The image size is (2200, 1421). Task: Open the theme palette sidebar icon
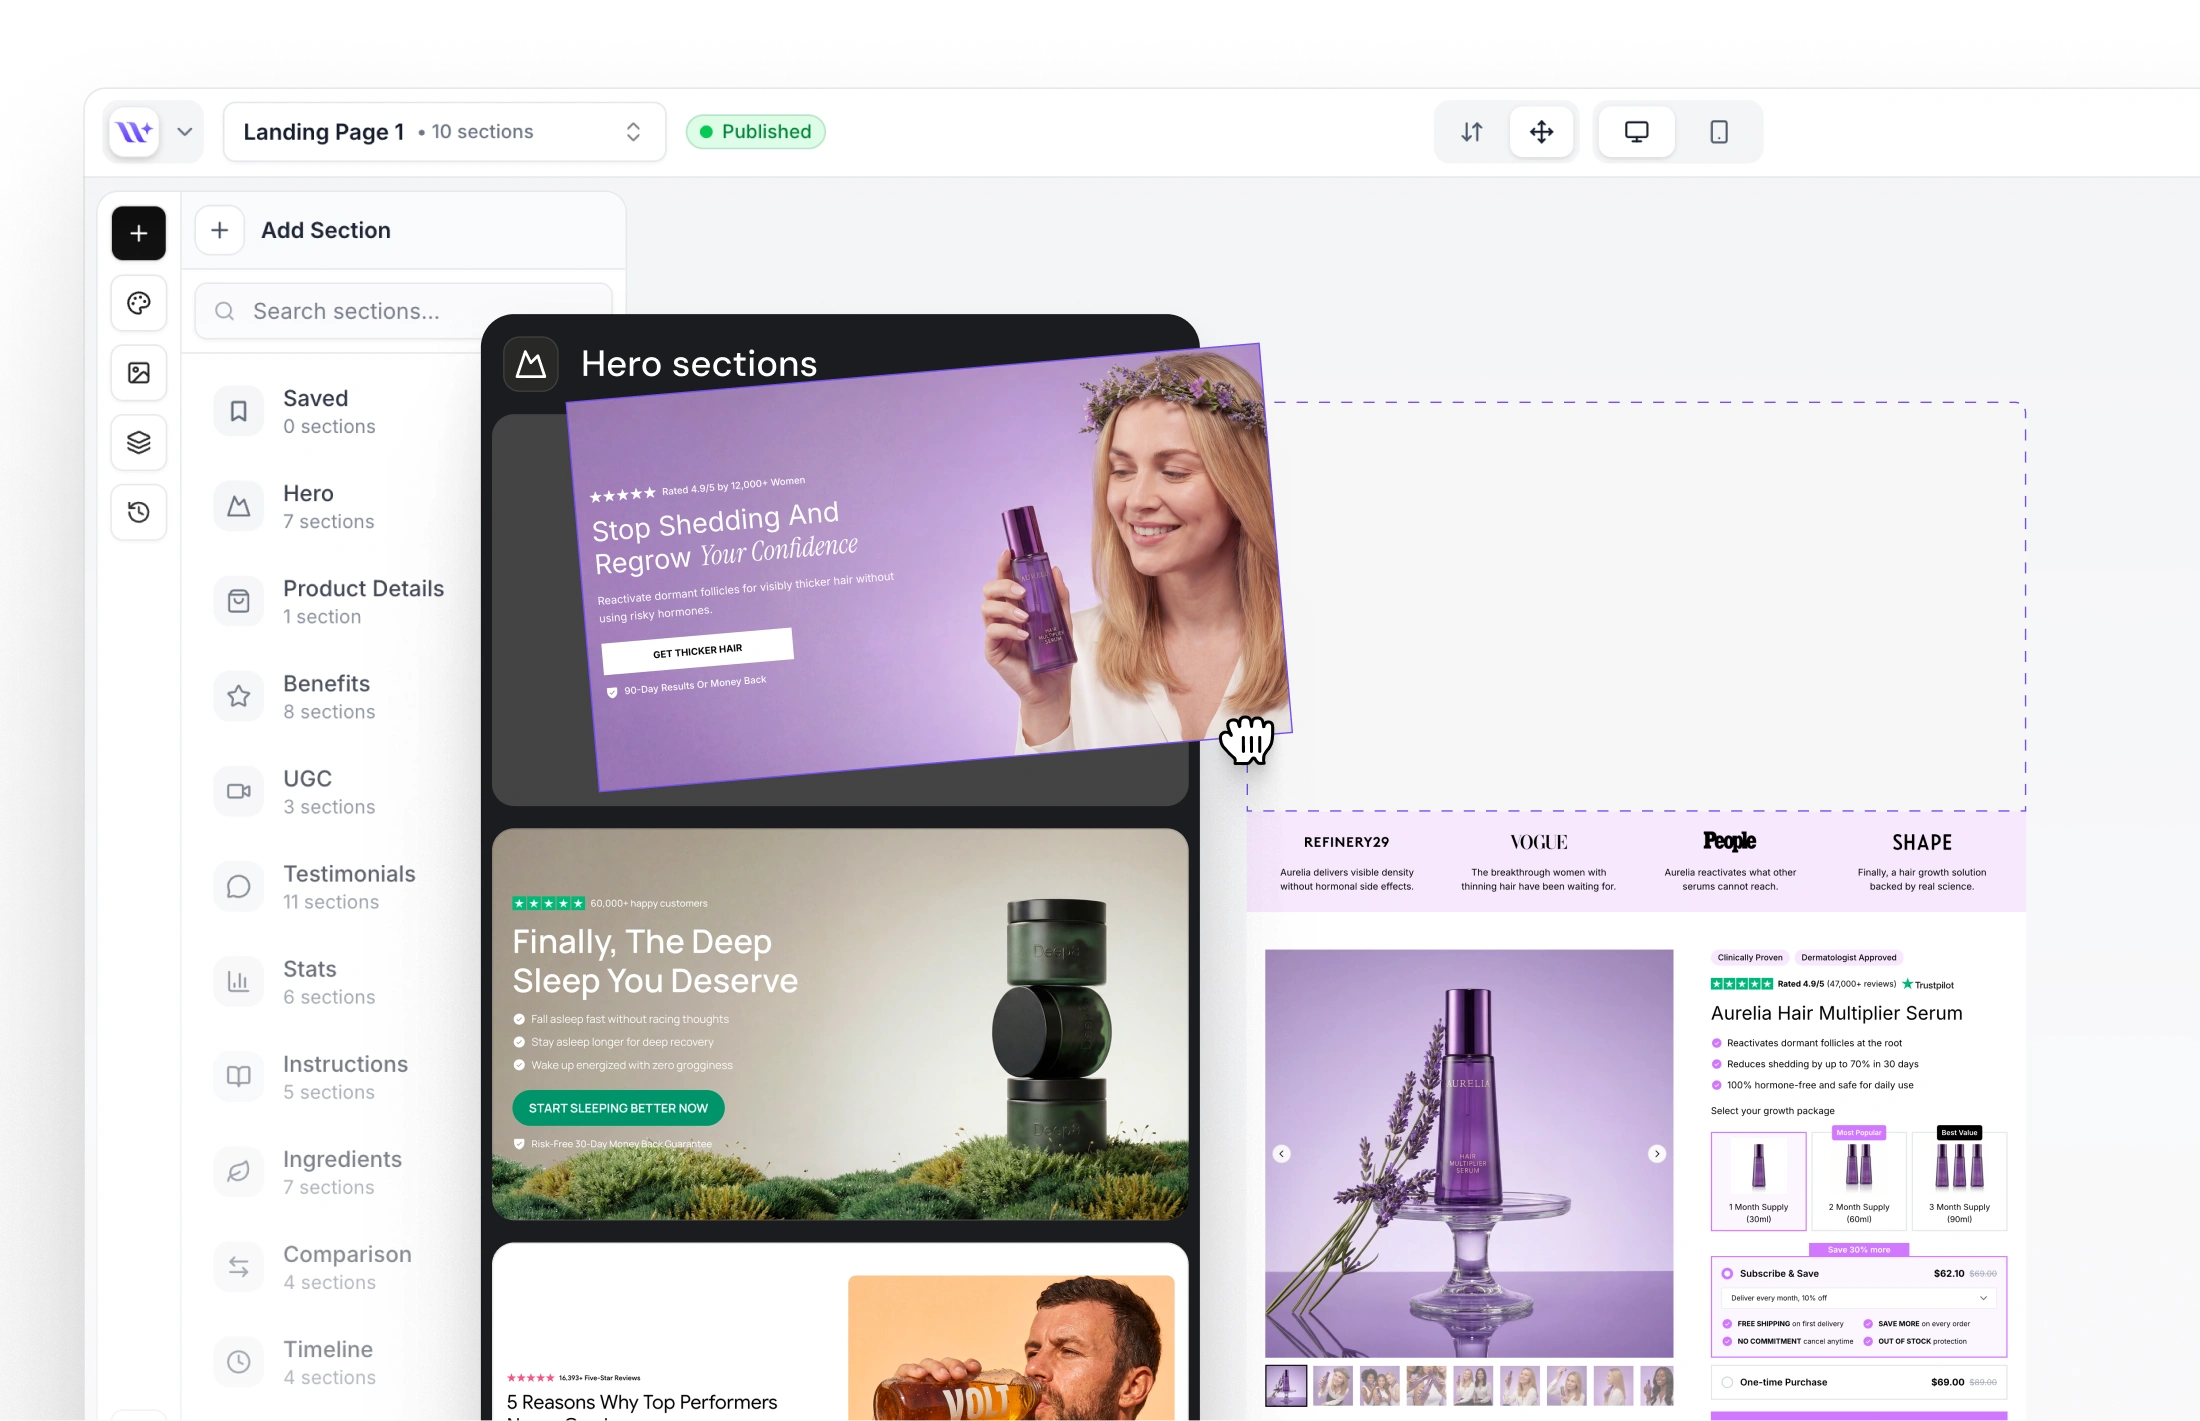(139, 303)
